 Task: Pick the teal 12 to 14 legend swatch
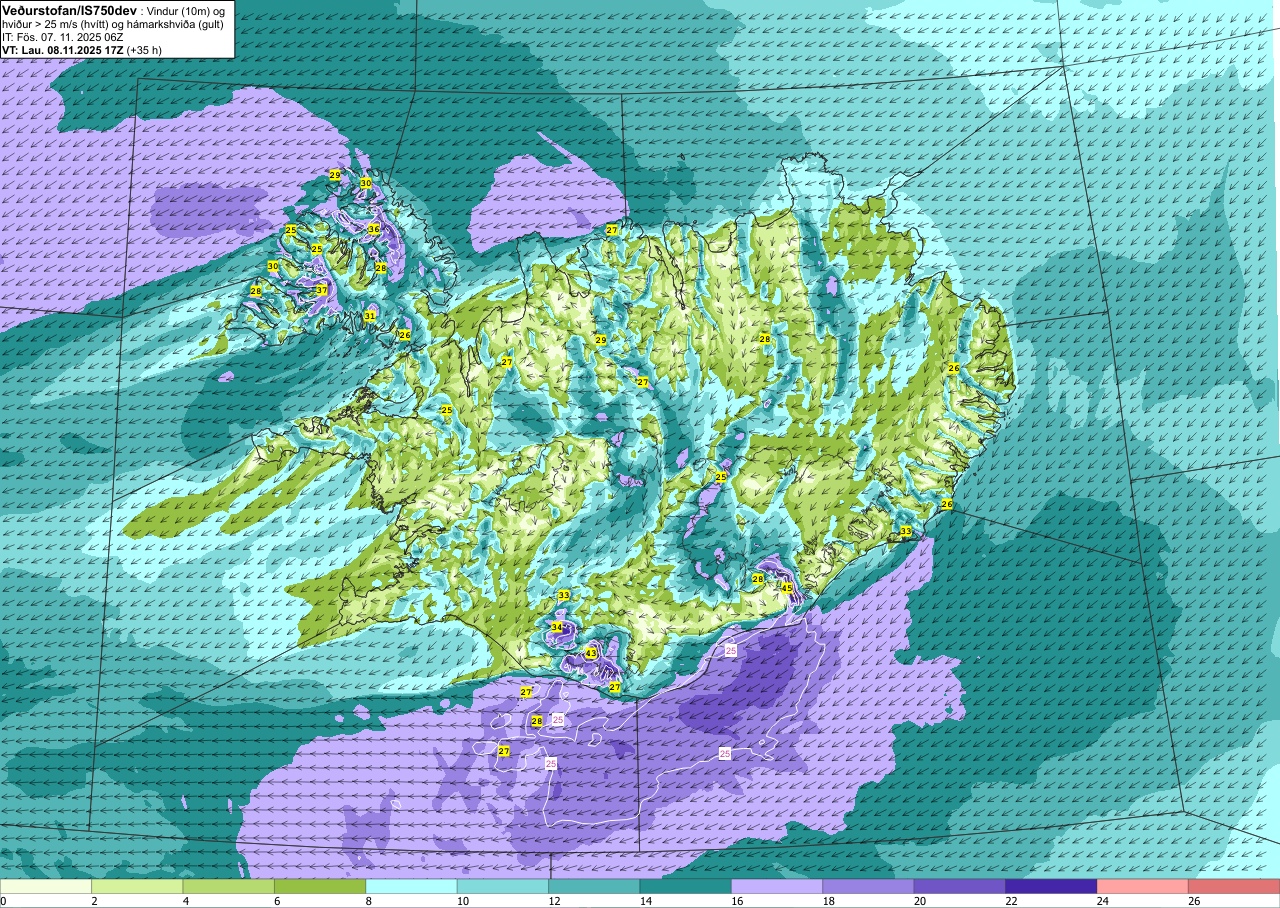(x=594, y=886)
